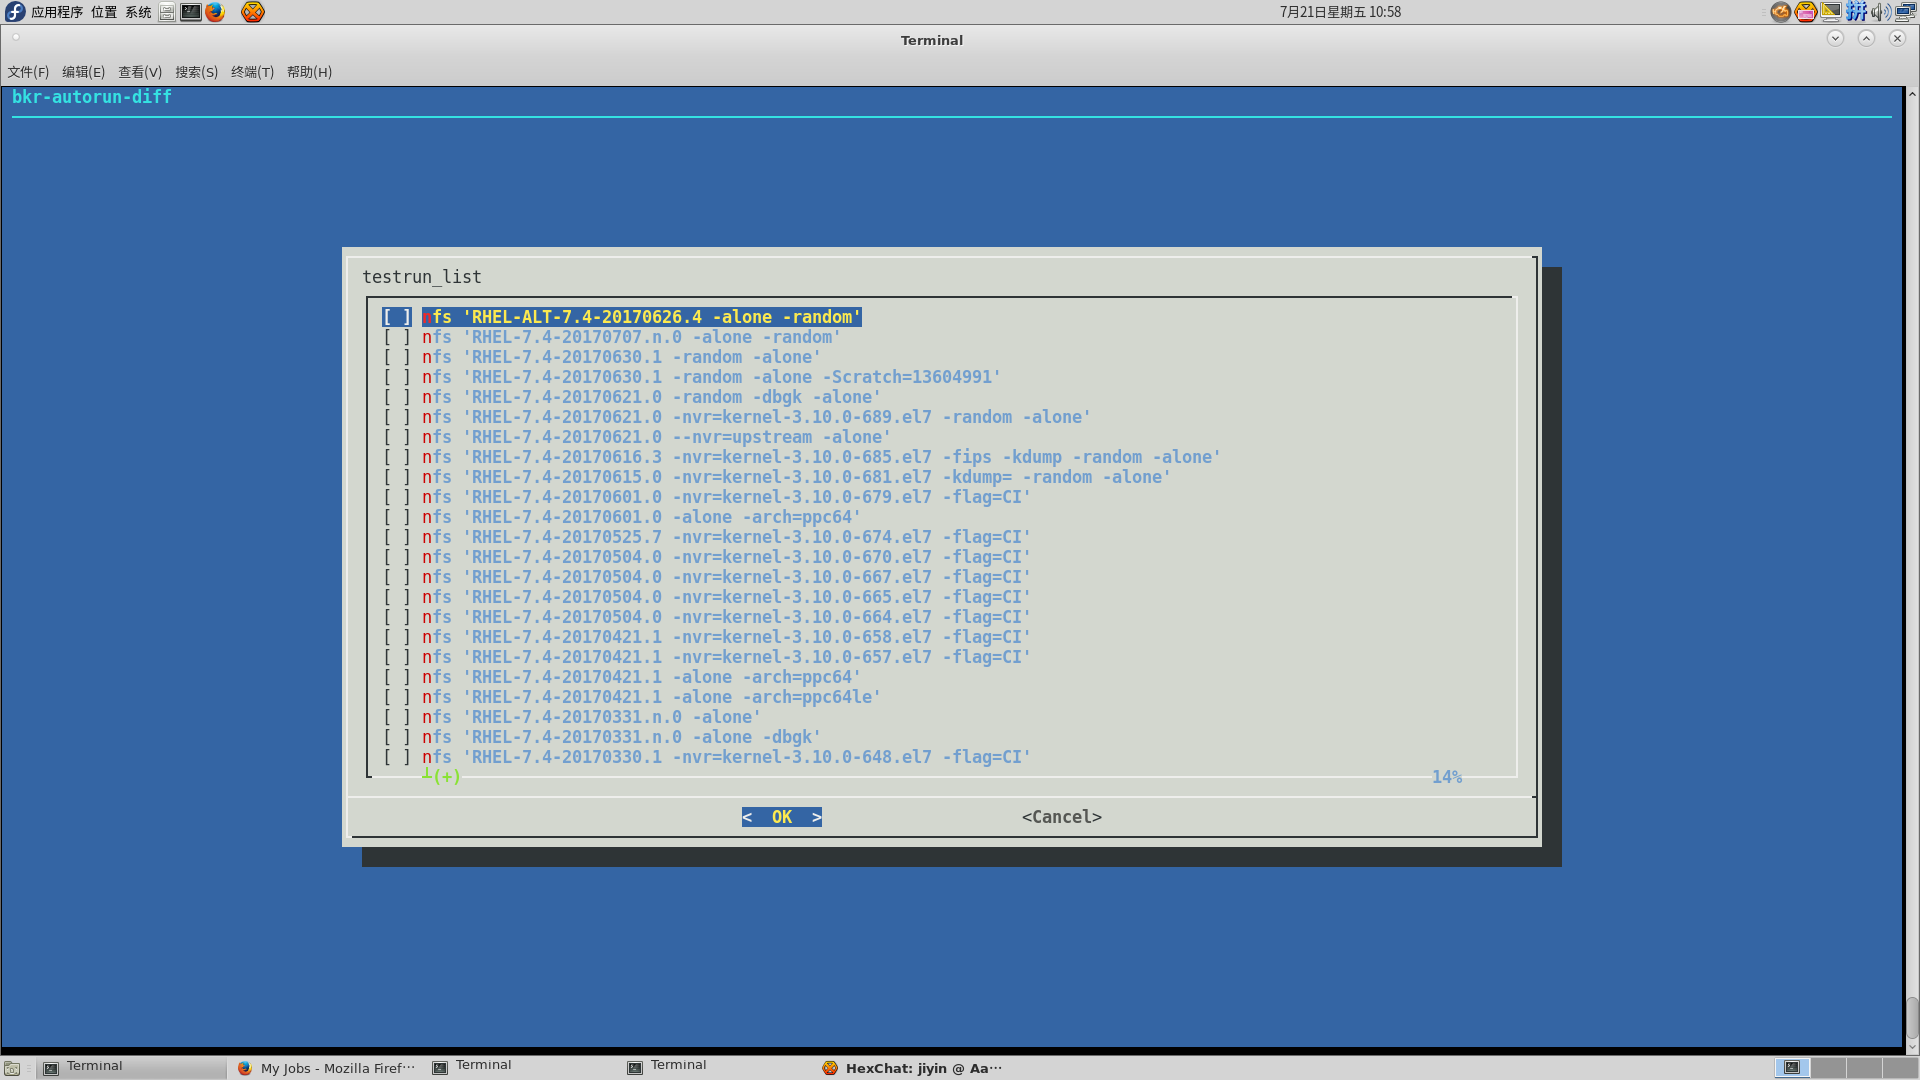Tick checkbox for --nvr=upstream -alone entry
This screenshot has height=1080, width=1920.
coord(397,437)
